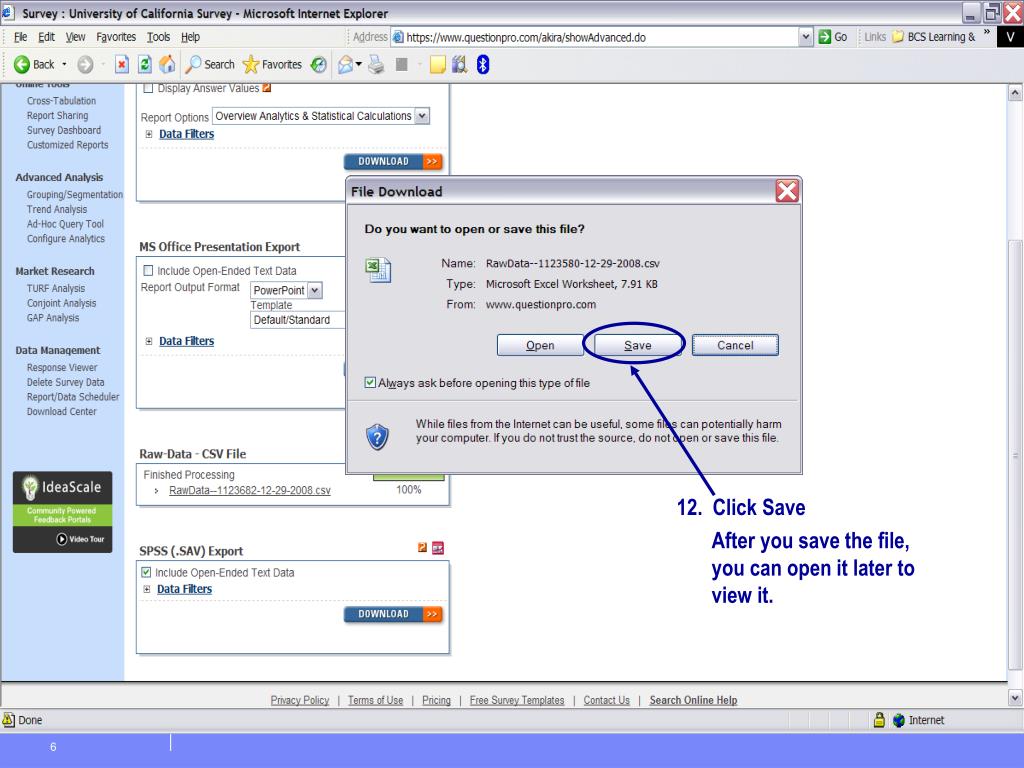Screen dimensions: 1024x768
Task: Open RawData--1123682-12-29-2008.csv link
Action: 249,490
